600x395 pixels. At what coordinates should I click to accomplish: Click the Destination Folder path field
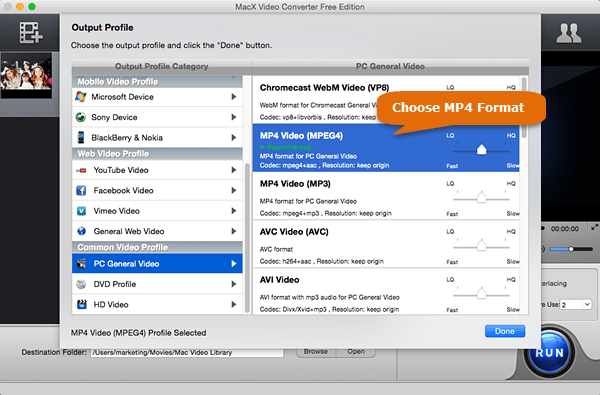[187, 353]
